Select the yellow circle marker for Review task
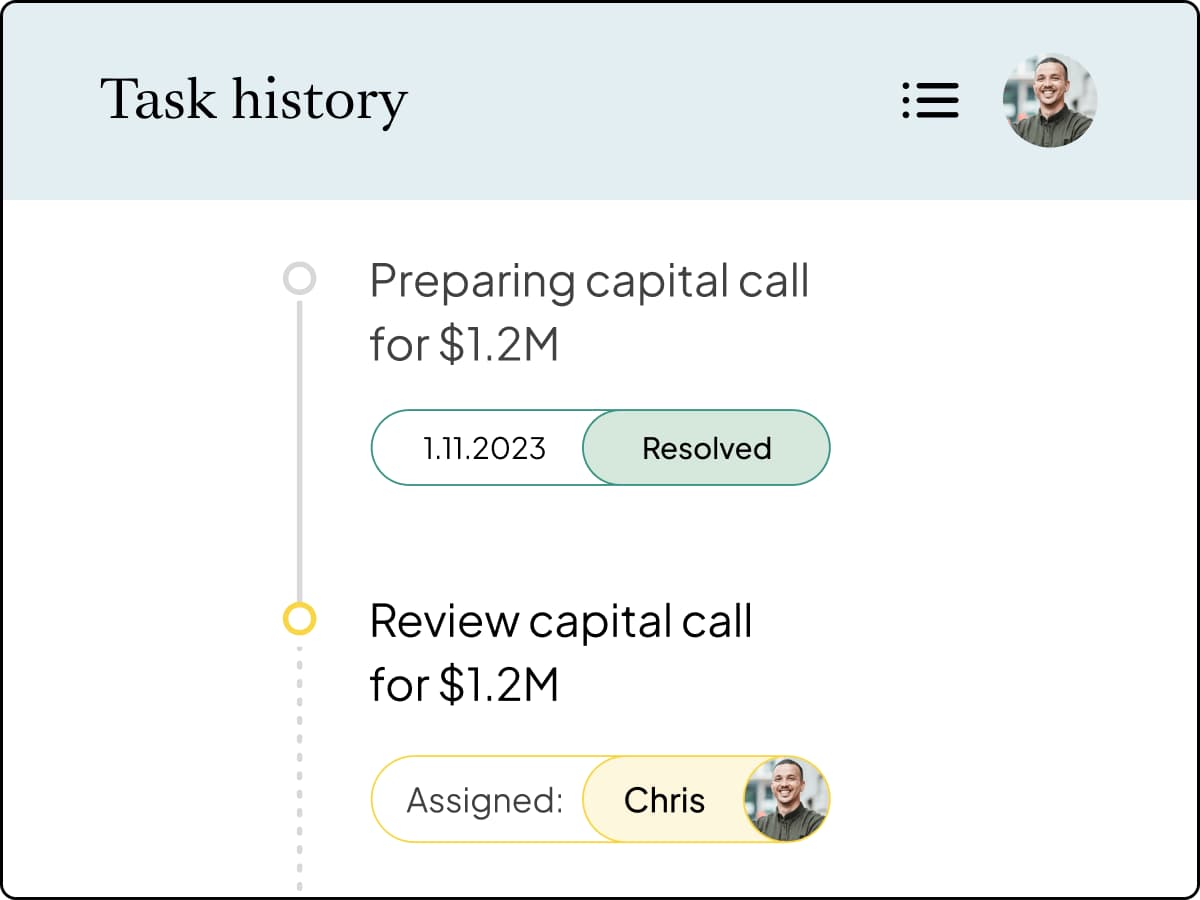The width and height of the screenshot is (1200, 900). pos(299,619)
